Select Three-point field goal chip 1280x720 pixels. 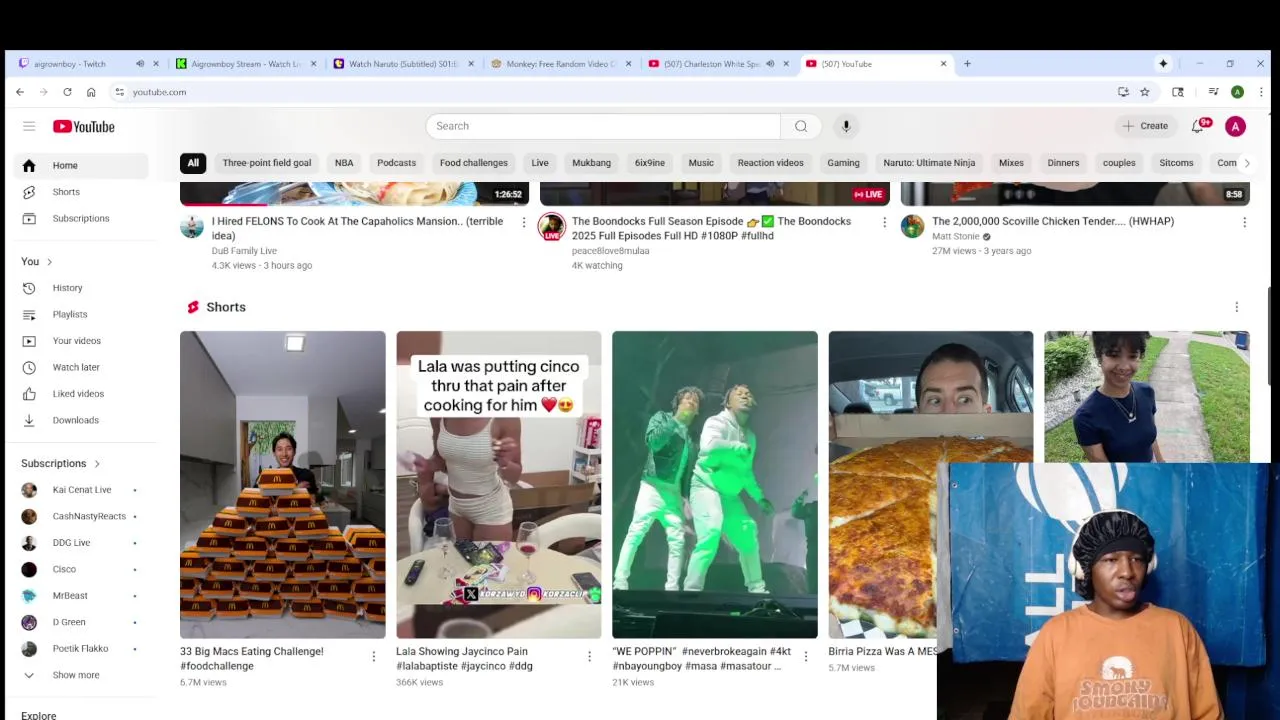(x=266, y=163)
